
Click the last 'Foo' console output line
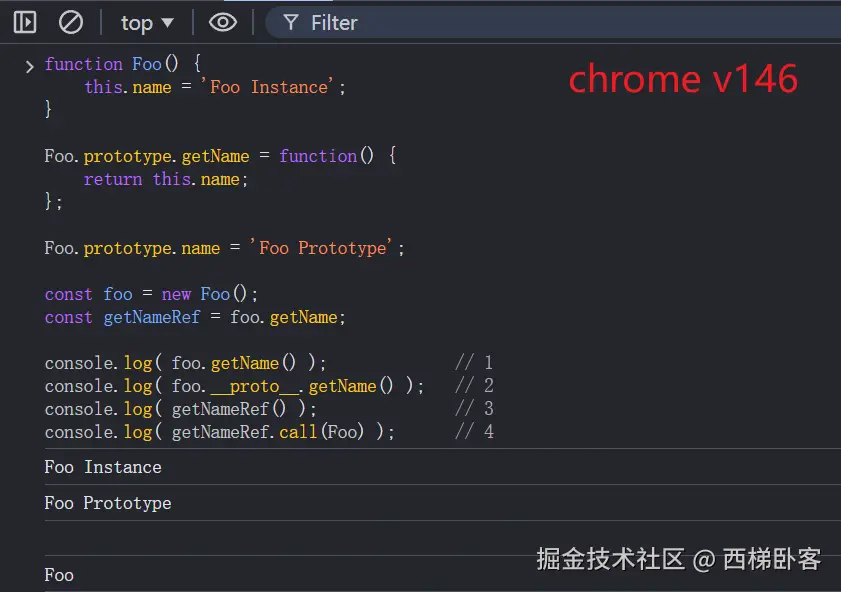[59, 575]
